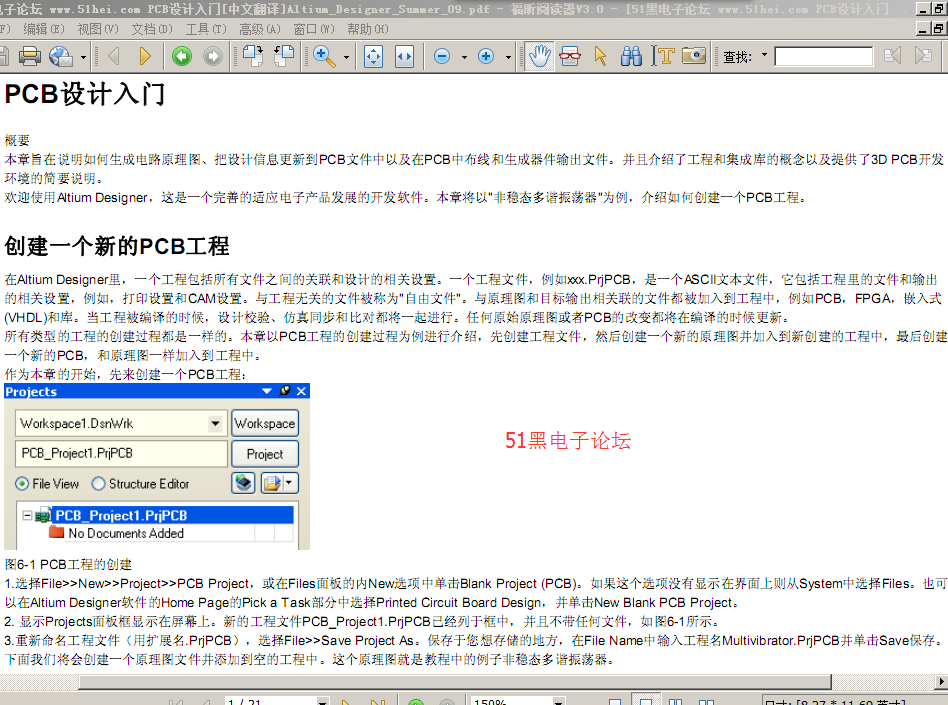Click the No Documents Added tree entry

coord(126,533)
